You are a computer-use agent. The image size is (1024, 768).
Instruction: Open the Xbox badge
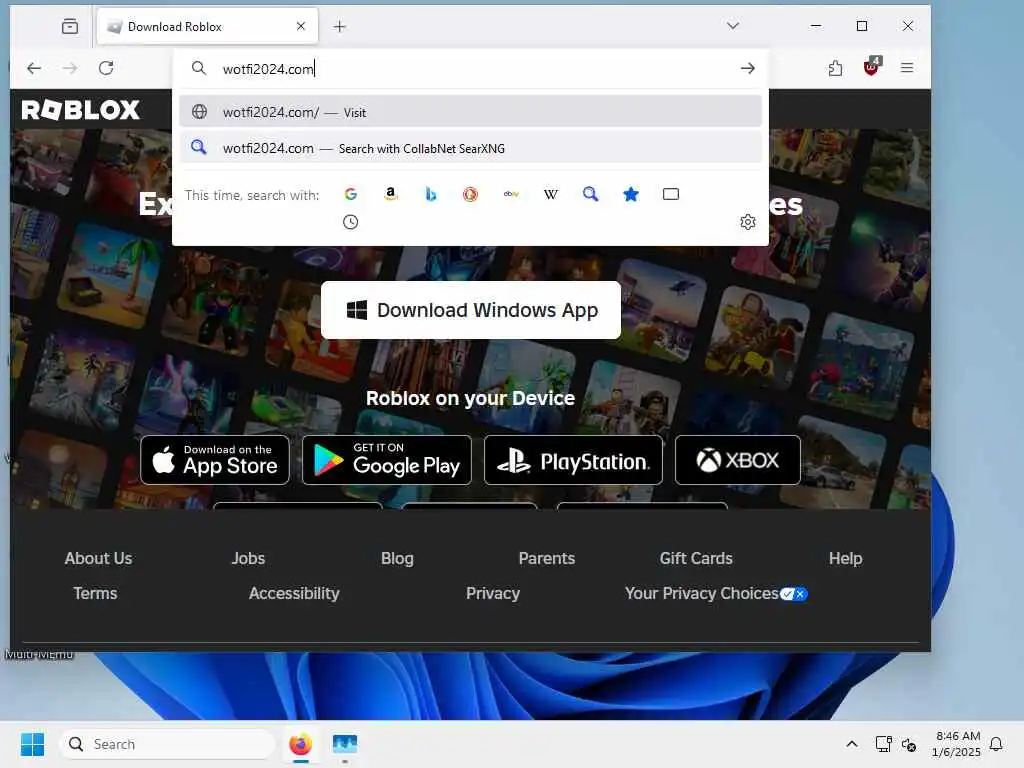pyautogui.click(x=738, y=460)
